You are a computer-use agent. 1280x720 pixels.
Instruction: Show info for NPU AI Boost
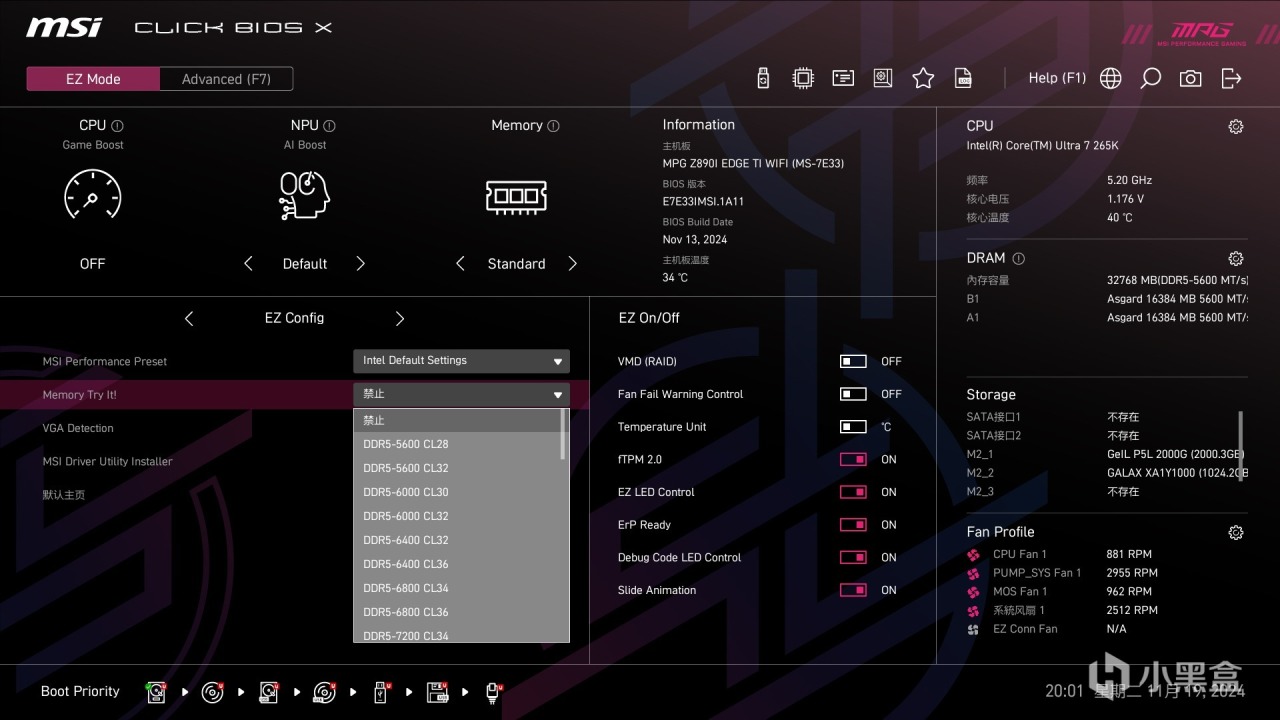coord(329,126)
